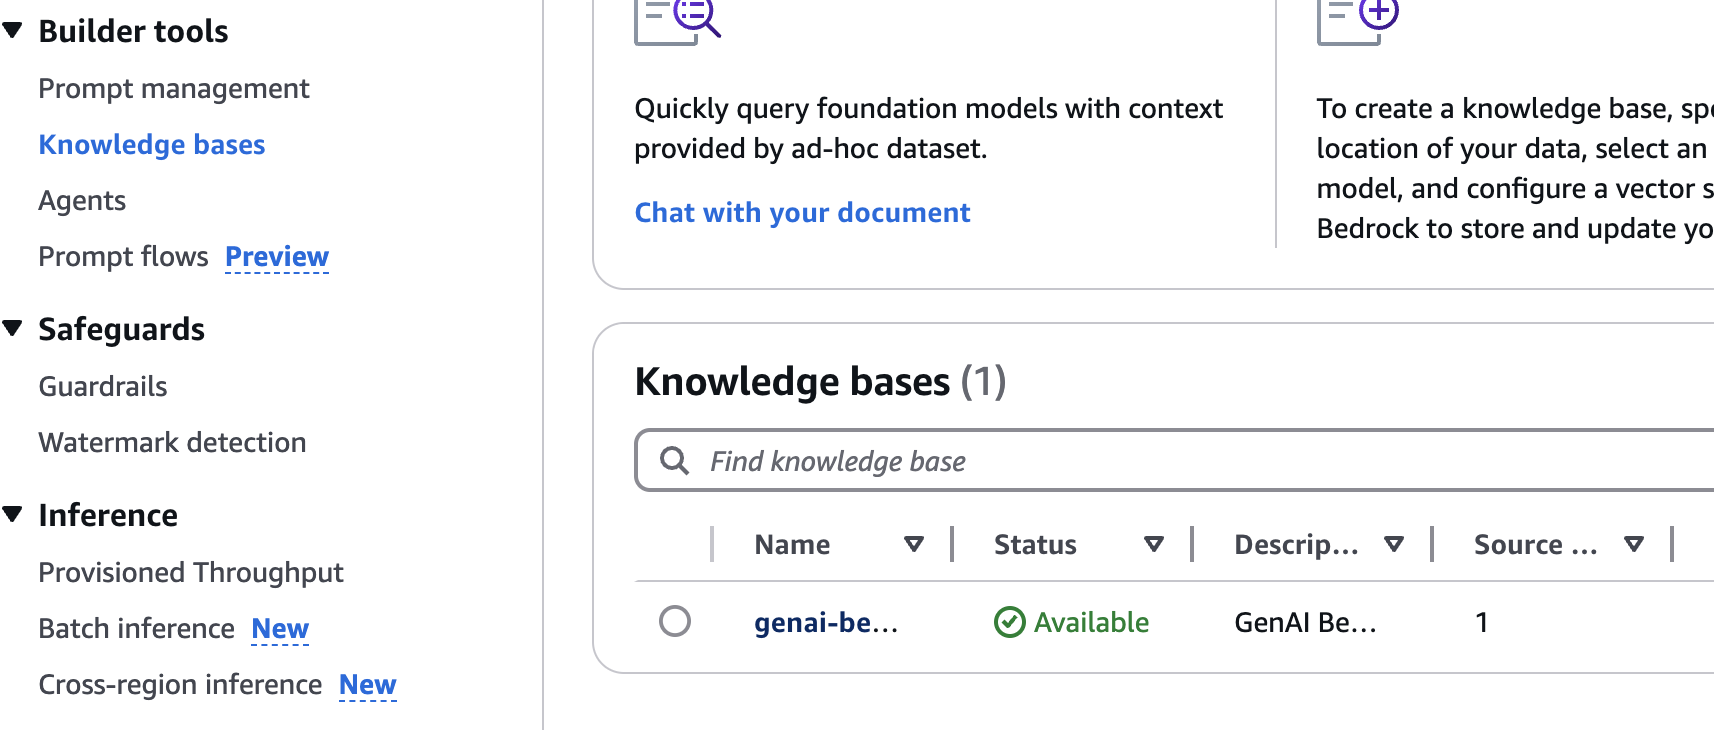Screen dimensions: 1714x730
Task: Go to Agents in sidebar
Action: click(x=82, y=200)
